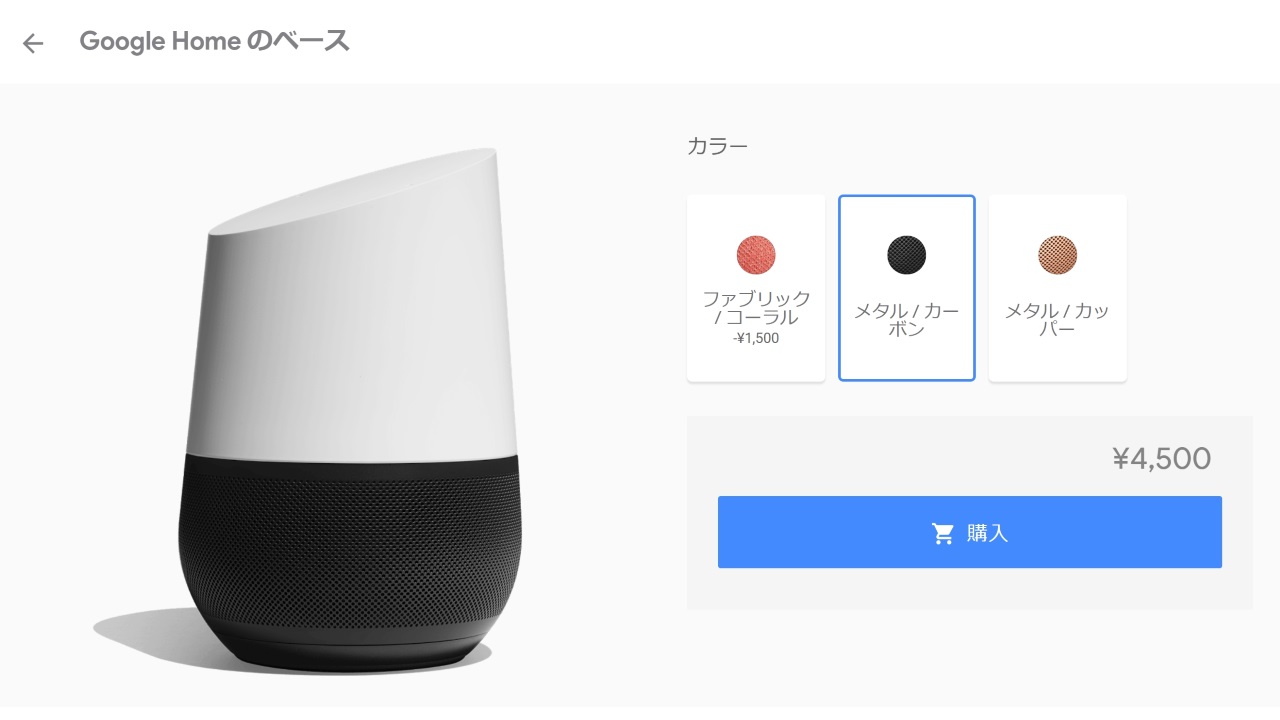
Task: Pick the black carbon swatch circle
Action: pyautogui.click(x=907, y=254)
